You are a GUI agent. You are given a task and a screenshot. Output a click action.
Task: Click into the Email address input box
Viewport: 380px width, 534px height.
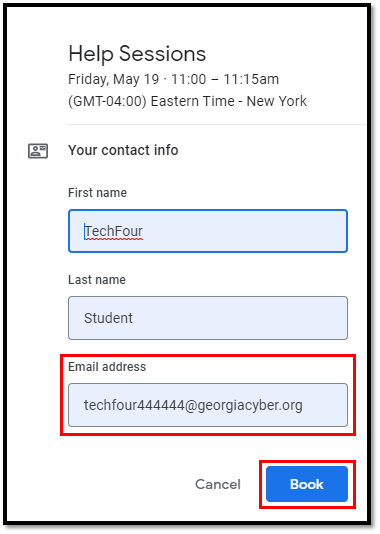coord(208,405)
